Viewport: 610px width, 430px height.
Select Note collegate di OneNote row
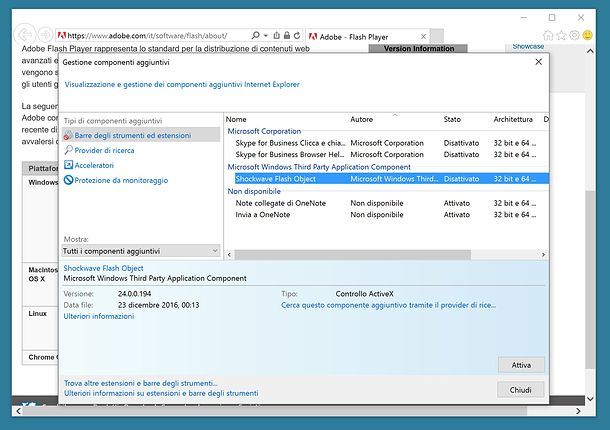tap(386, 203)
